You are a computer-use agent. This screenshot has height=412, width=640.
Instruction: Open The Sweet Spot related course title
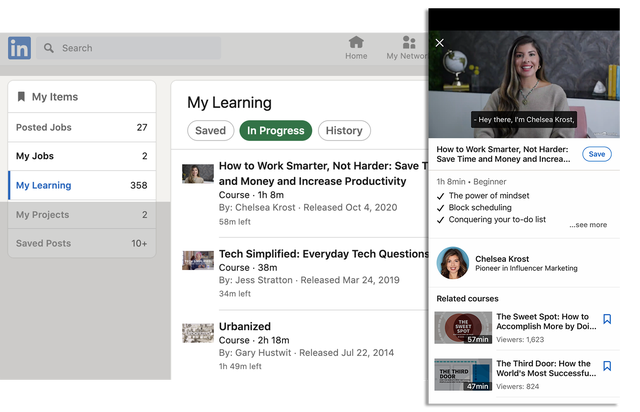point(546,321)
